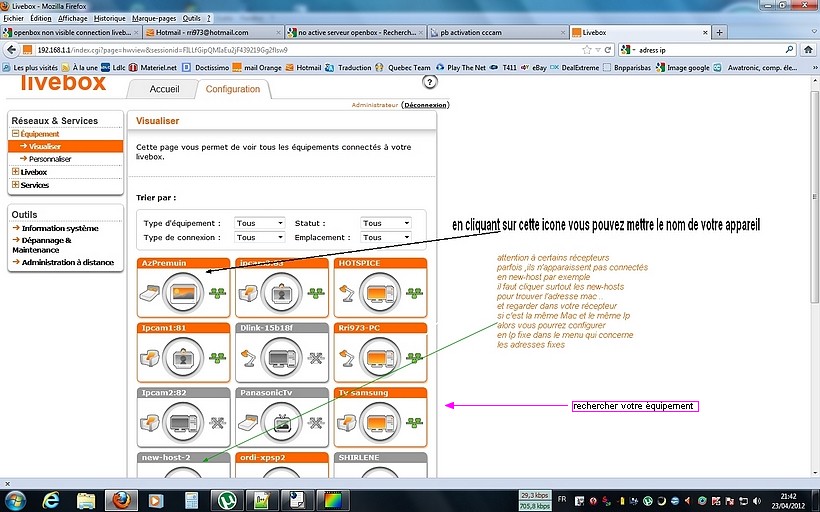The width and height of the screenshot is (820, 512).
Task: Collapse the Équipement tree section
Action: point(15,134)
